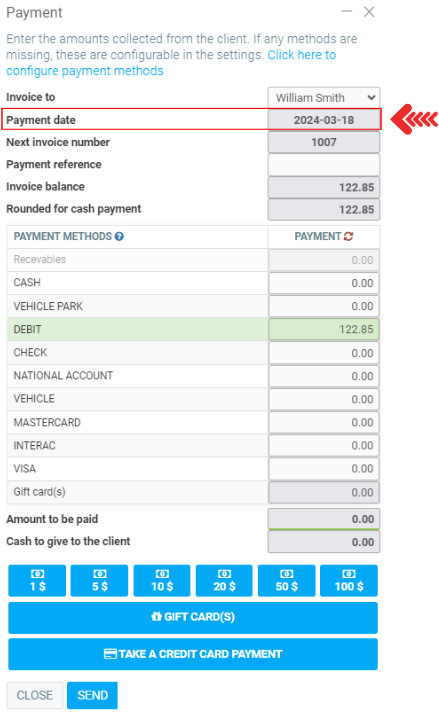Click the payment methods help icon
This screenshot has height=712, width=439.
click(119, 237)
